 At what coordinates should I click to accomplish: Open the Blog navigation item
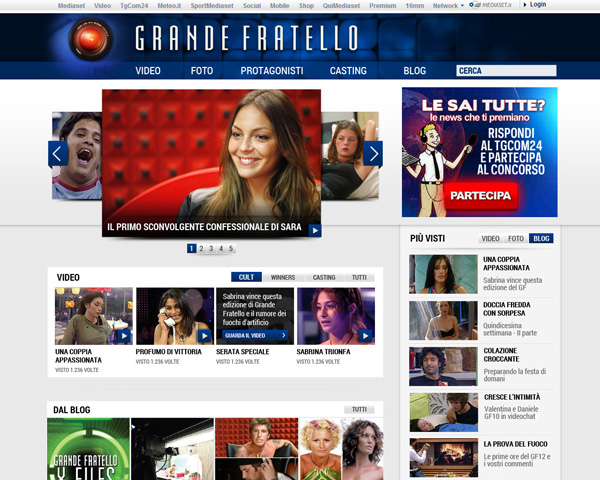coord(414,71)
